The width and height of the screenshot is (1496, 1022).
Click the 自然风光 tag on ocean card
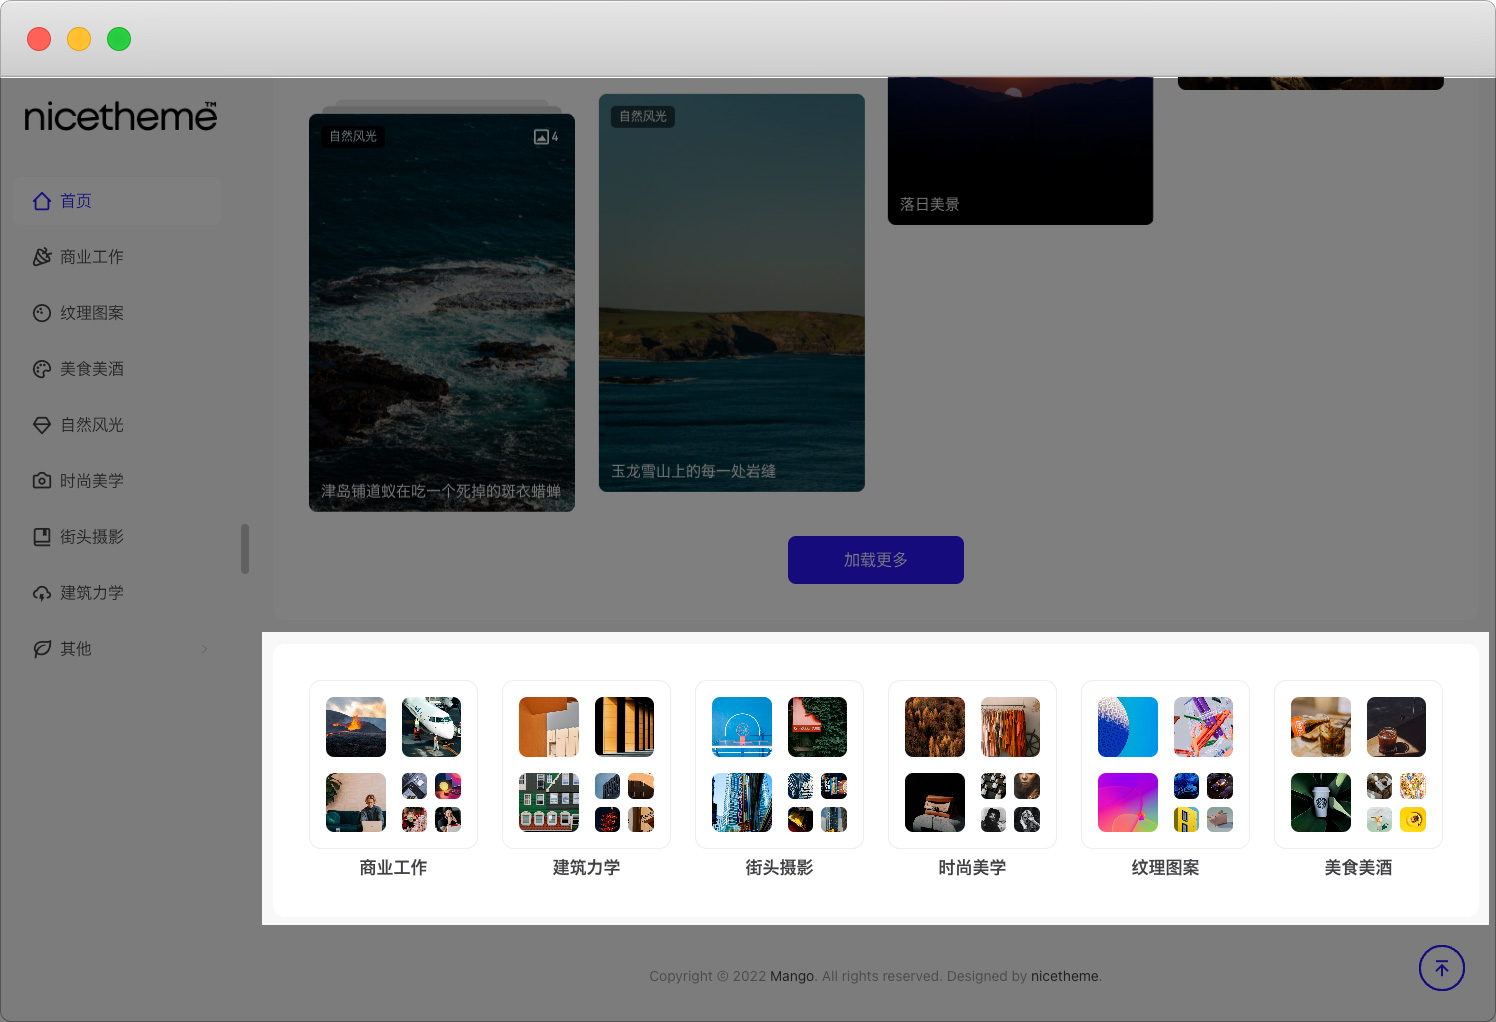point(353,136)
